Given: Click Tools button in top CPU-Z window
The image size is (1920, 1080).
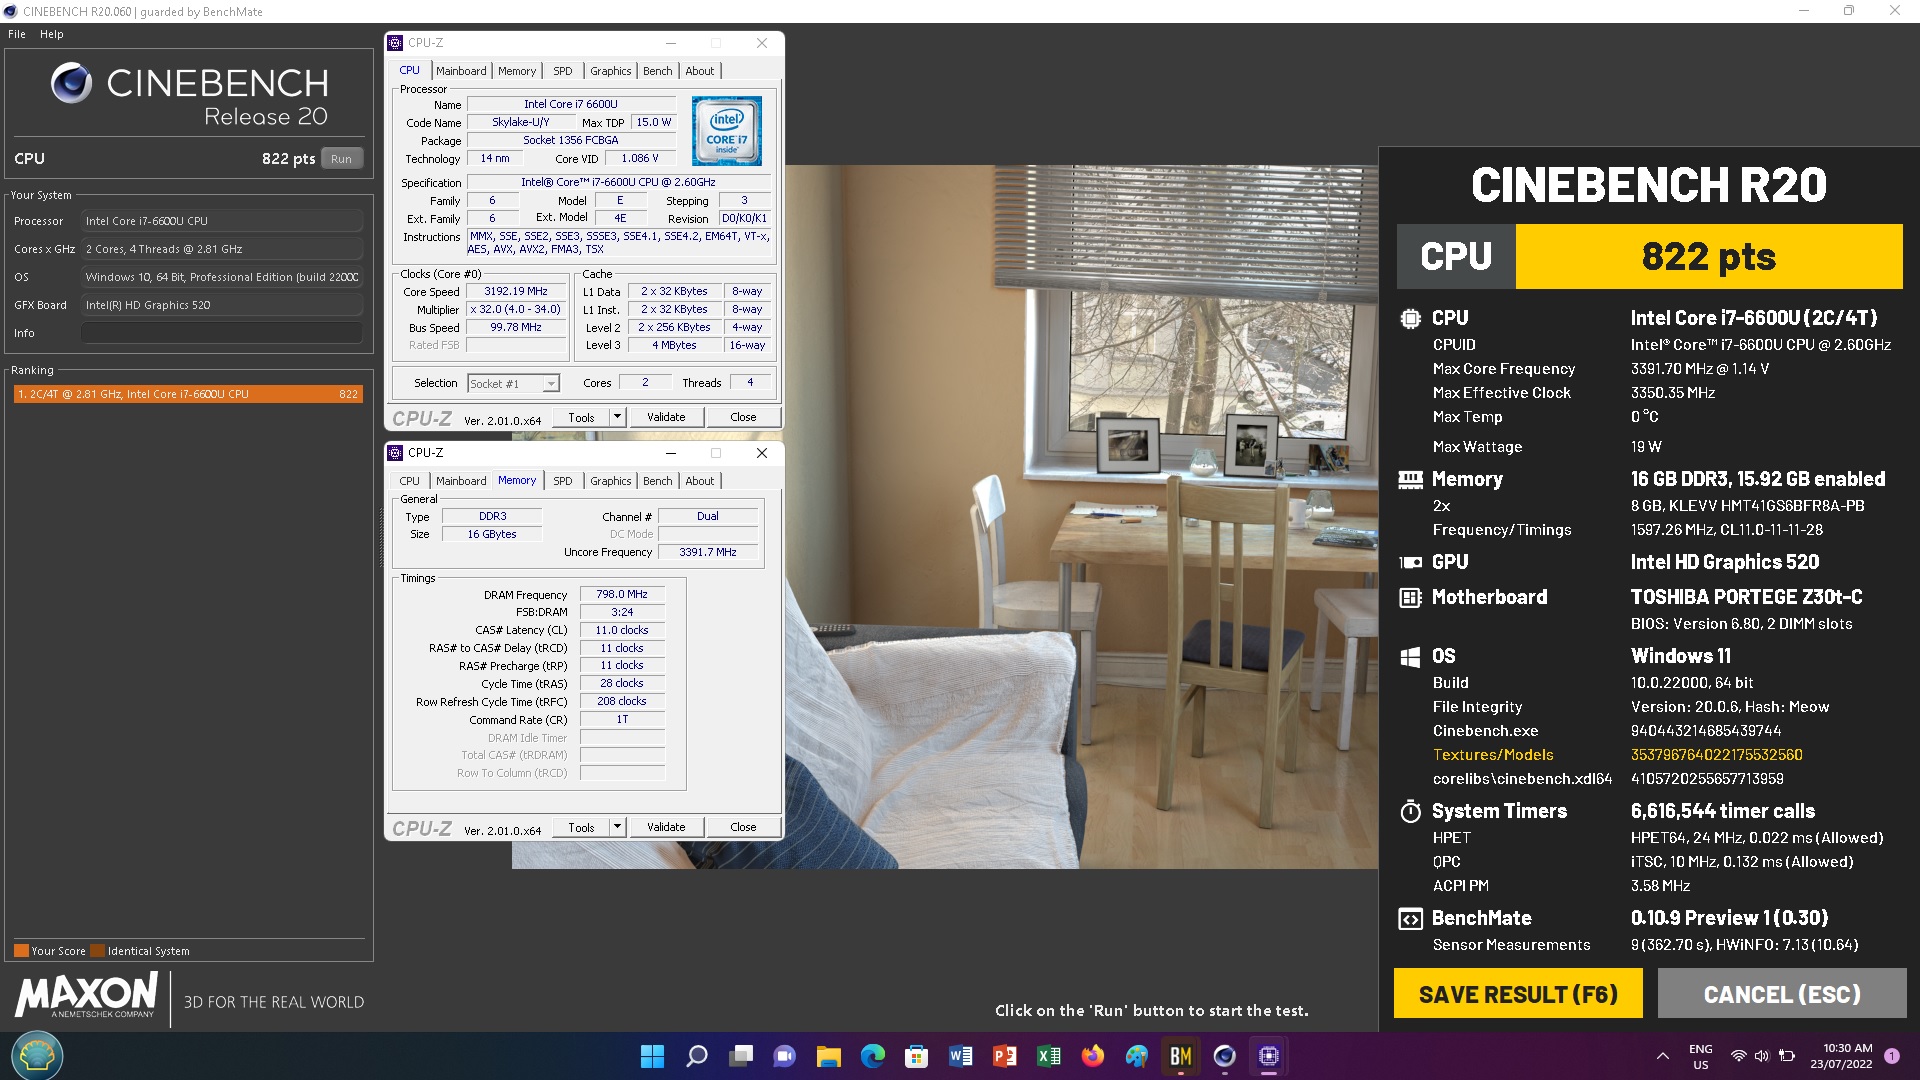Looking at the screenshot, I should pos(581,418).
